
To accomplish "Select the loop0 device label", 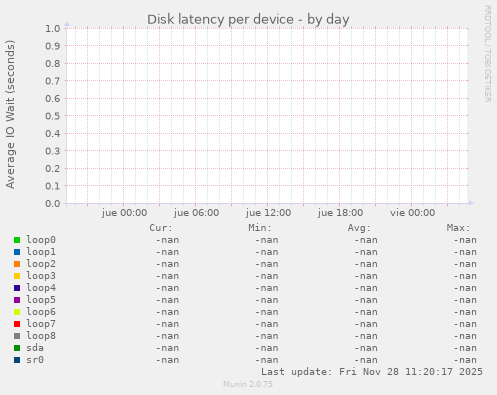I will (x=41, y=240).
